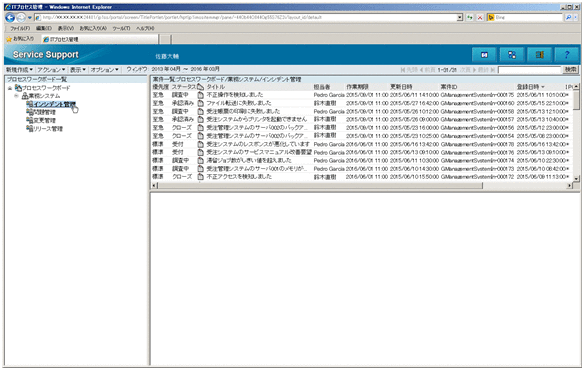The image size is (585, 371).
Task: Open case 受注システムからプリンタを起動できません
Action: pyautogui.click(x=257, y=119)
